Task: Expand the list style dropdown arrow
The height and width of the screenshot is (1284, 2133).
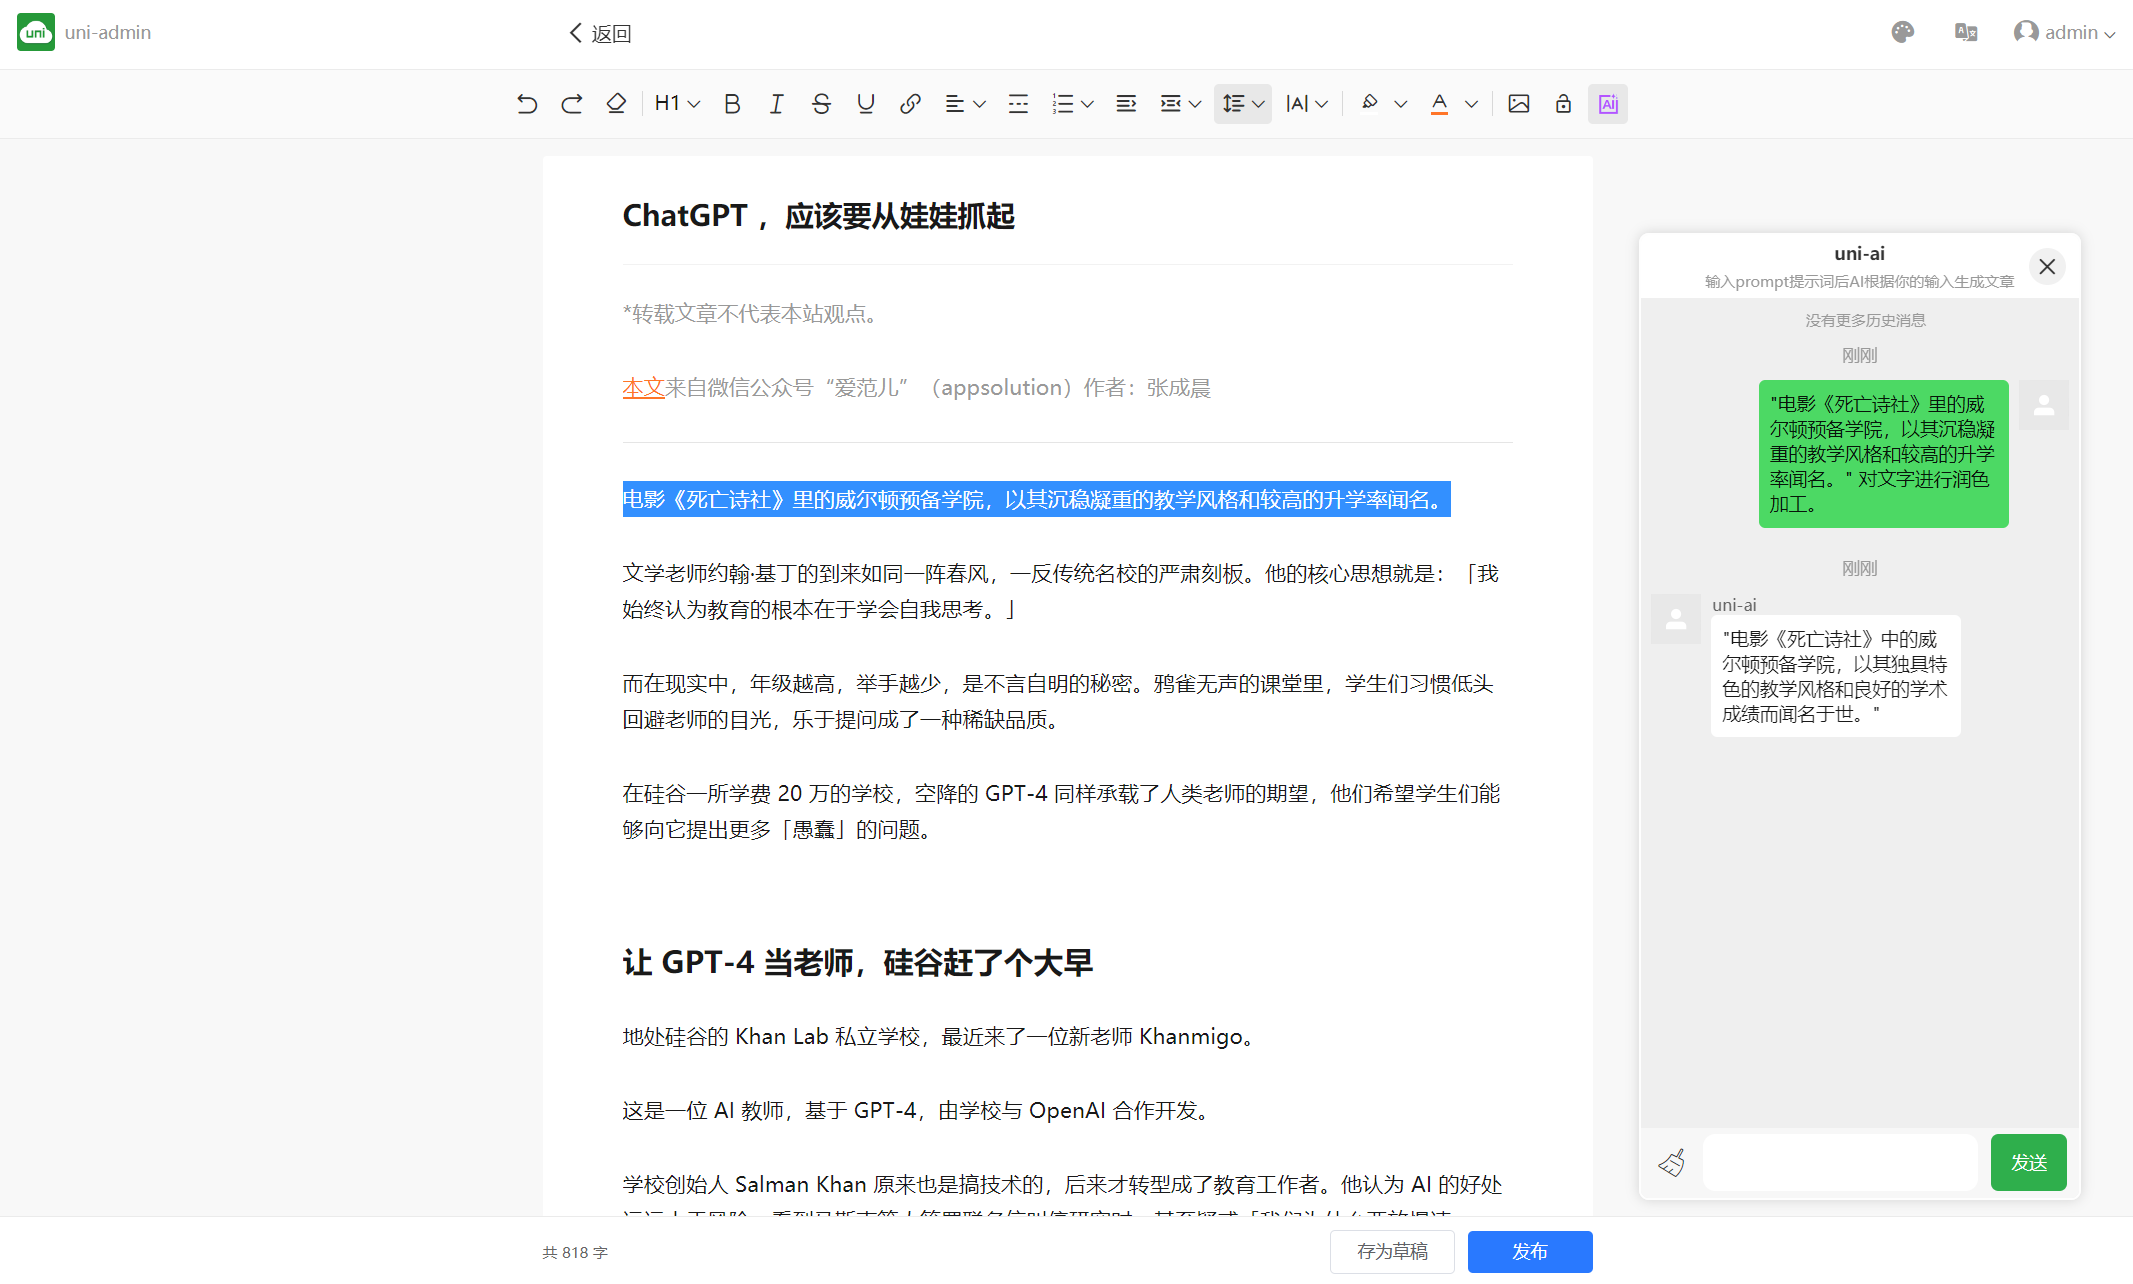Action: point(1088,104)
